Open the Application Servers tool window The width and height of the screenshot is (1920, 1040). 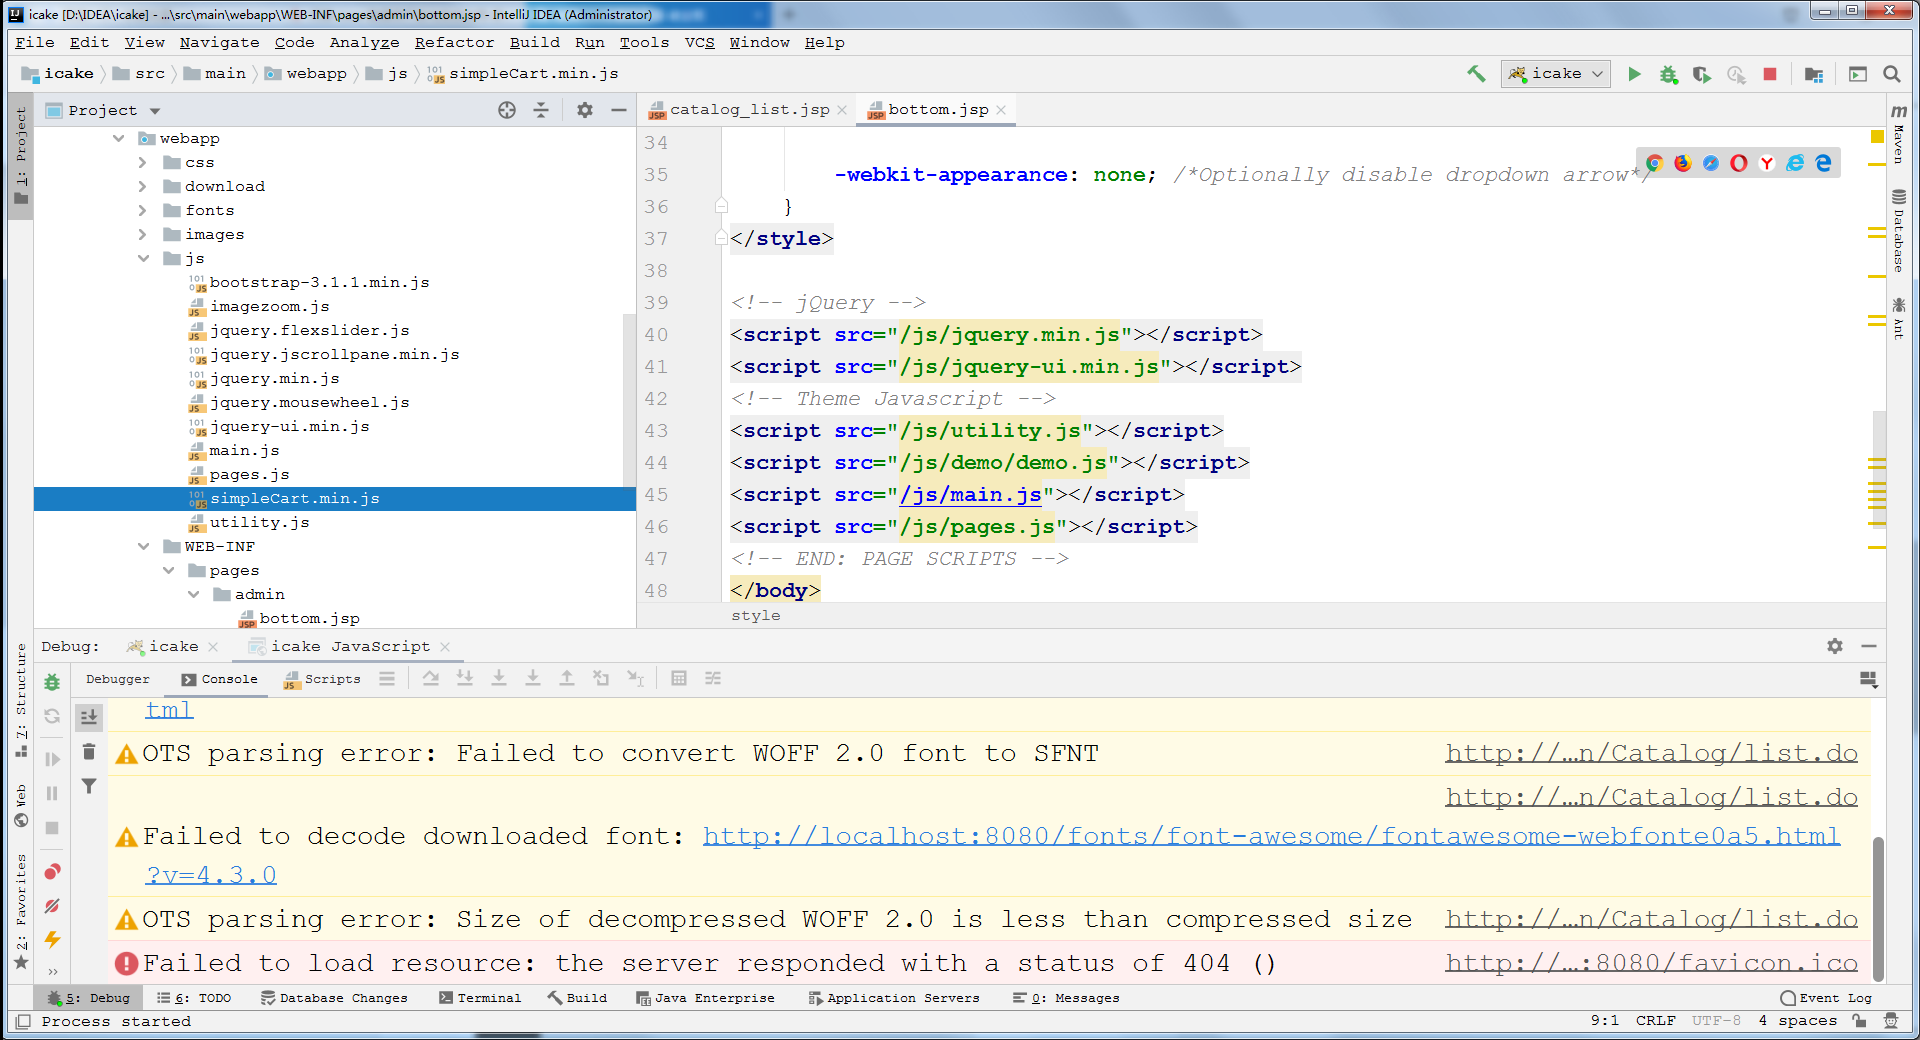point(894,998)
